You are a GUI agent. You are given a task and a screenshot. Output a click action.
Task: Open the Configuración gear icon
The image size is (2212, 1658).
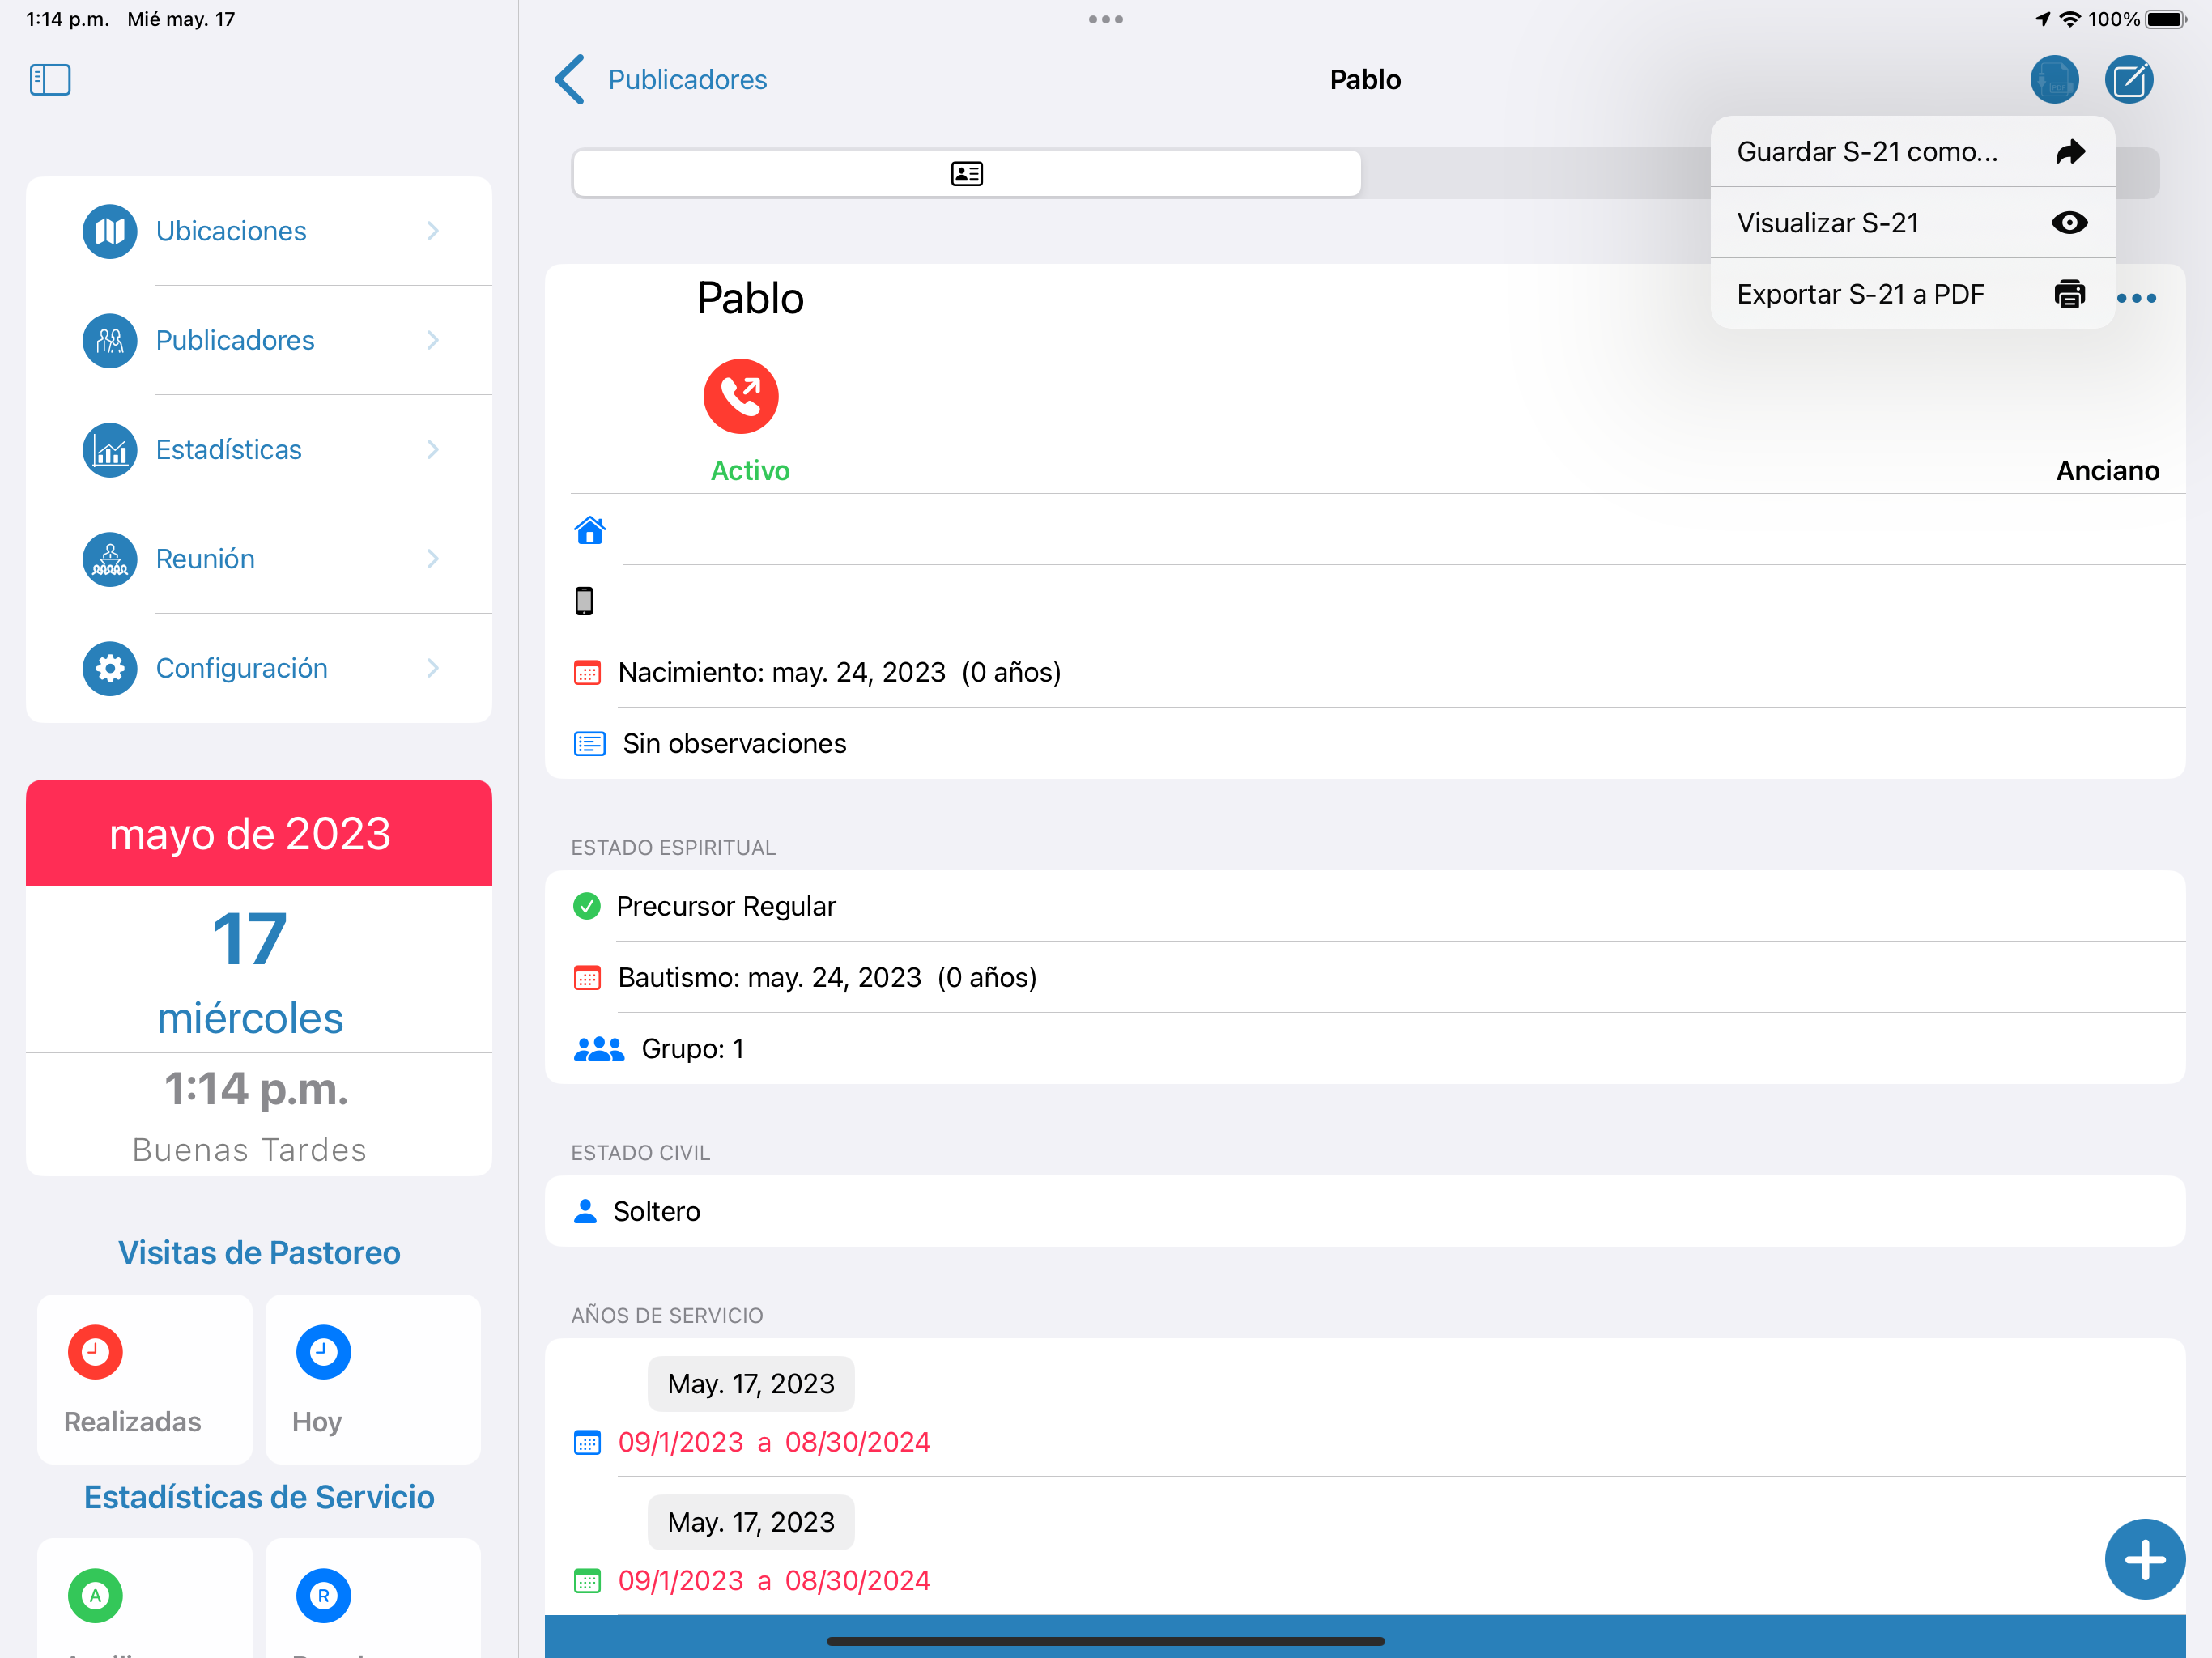(110, 668)
